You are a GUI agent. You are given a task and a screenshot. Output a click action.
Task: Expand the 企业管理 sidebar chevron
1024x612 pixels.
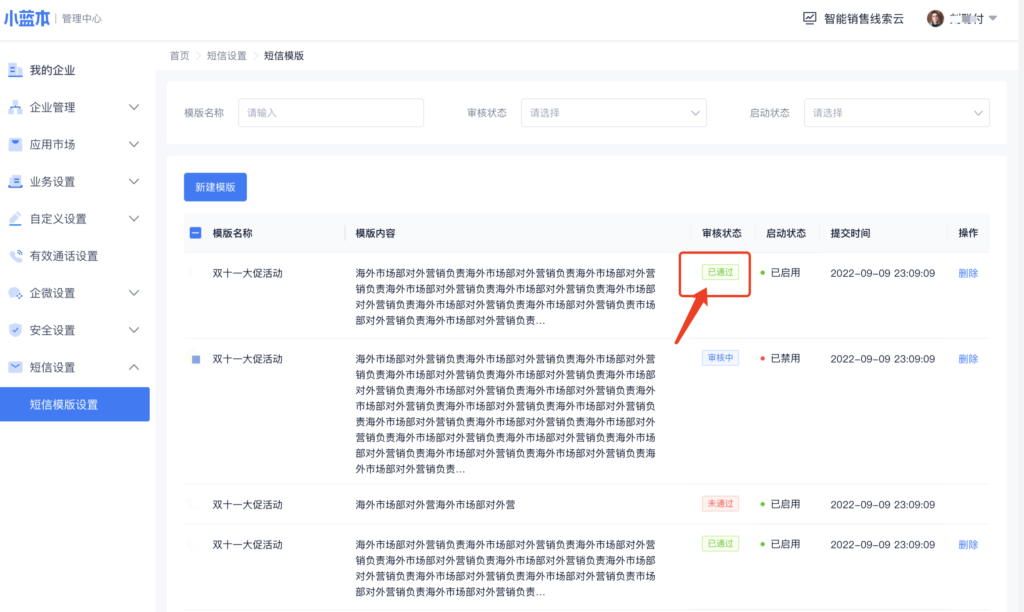tap(134, 107)
